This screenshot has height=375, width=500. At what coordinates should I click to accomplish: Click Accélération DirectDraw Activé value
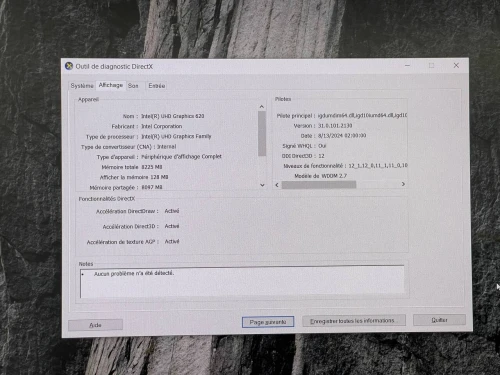click(172, 211)
